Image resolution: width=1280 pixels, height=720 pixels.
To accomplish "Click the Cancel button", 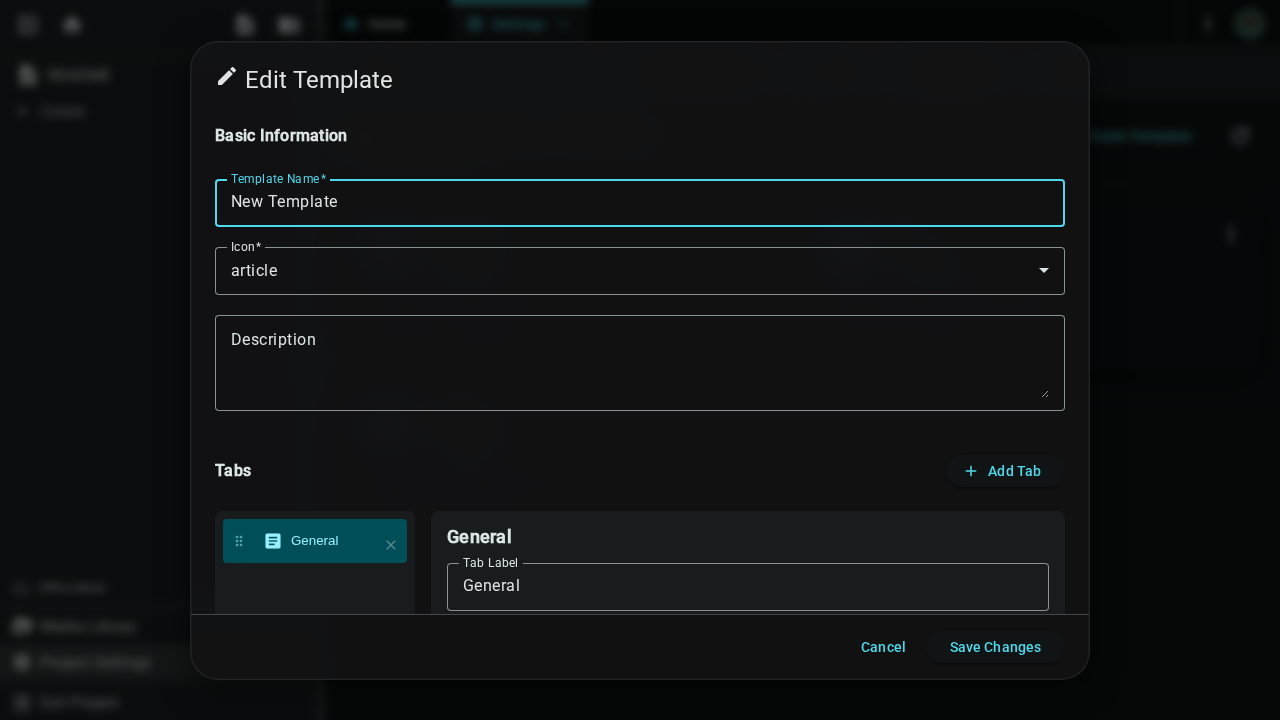I will [x=883, y=647].
